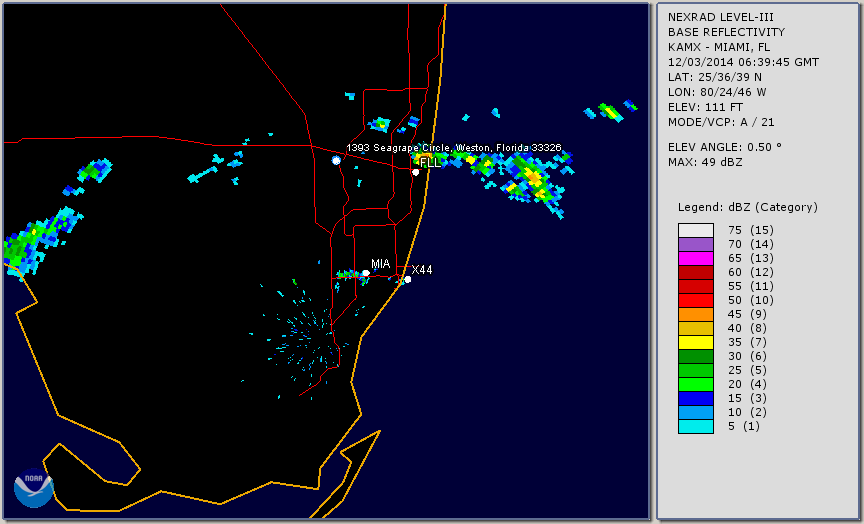Click the Weston address location marker
The width and height of the screenshot is (864, 524).
[x=336, y=160]
